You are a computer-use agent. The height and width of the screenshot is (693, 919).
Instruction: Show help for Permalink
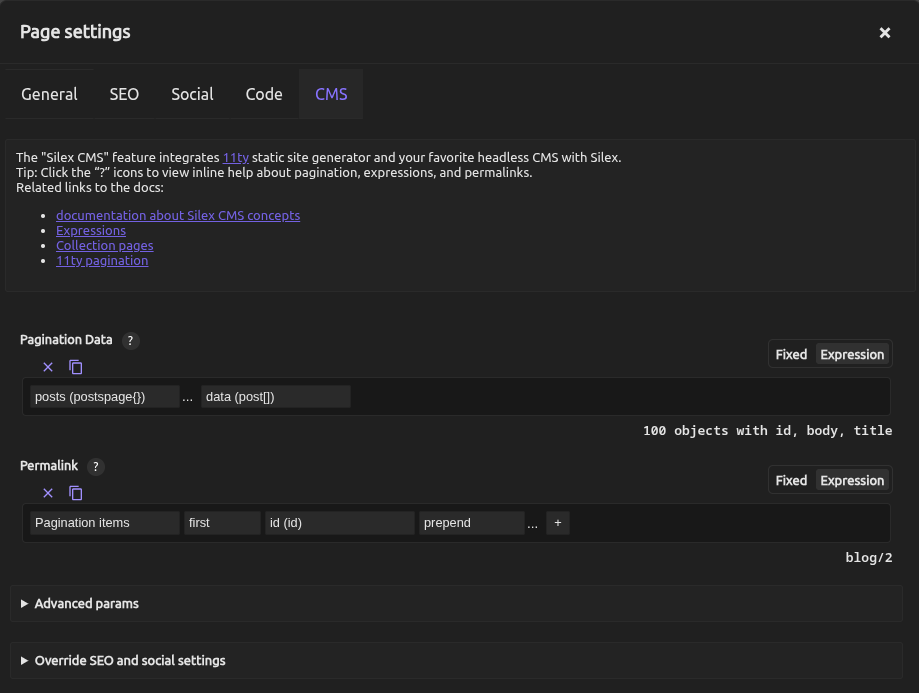click(x=96, y=467)
